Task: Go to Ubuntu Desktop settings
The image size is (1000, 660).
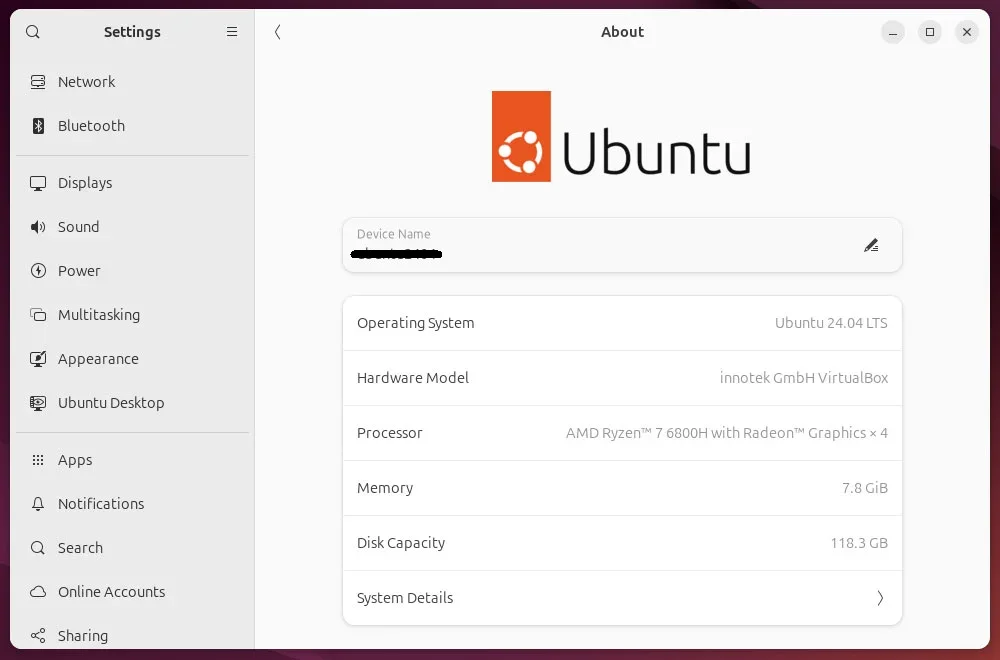Action: coord(132,403)
